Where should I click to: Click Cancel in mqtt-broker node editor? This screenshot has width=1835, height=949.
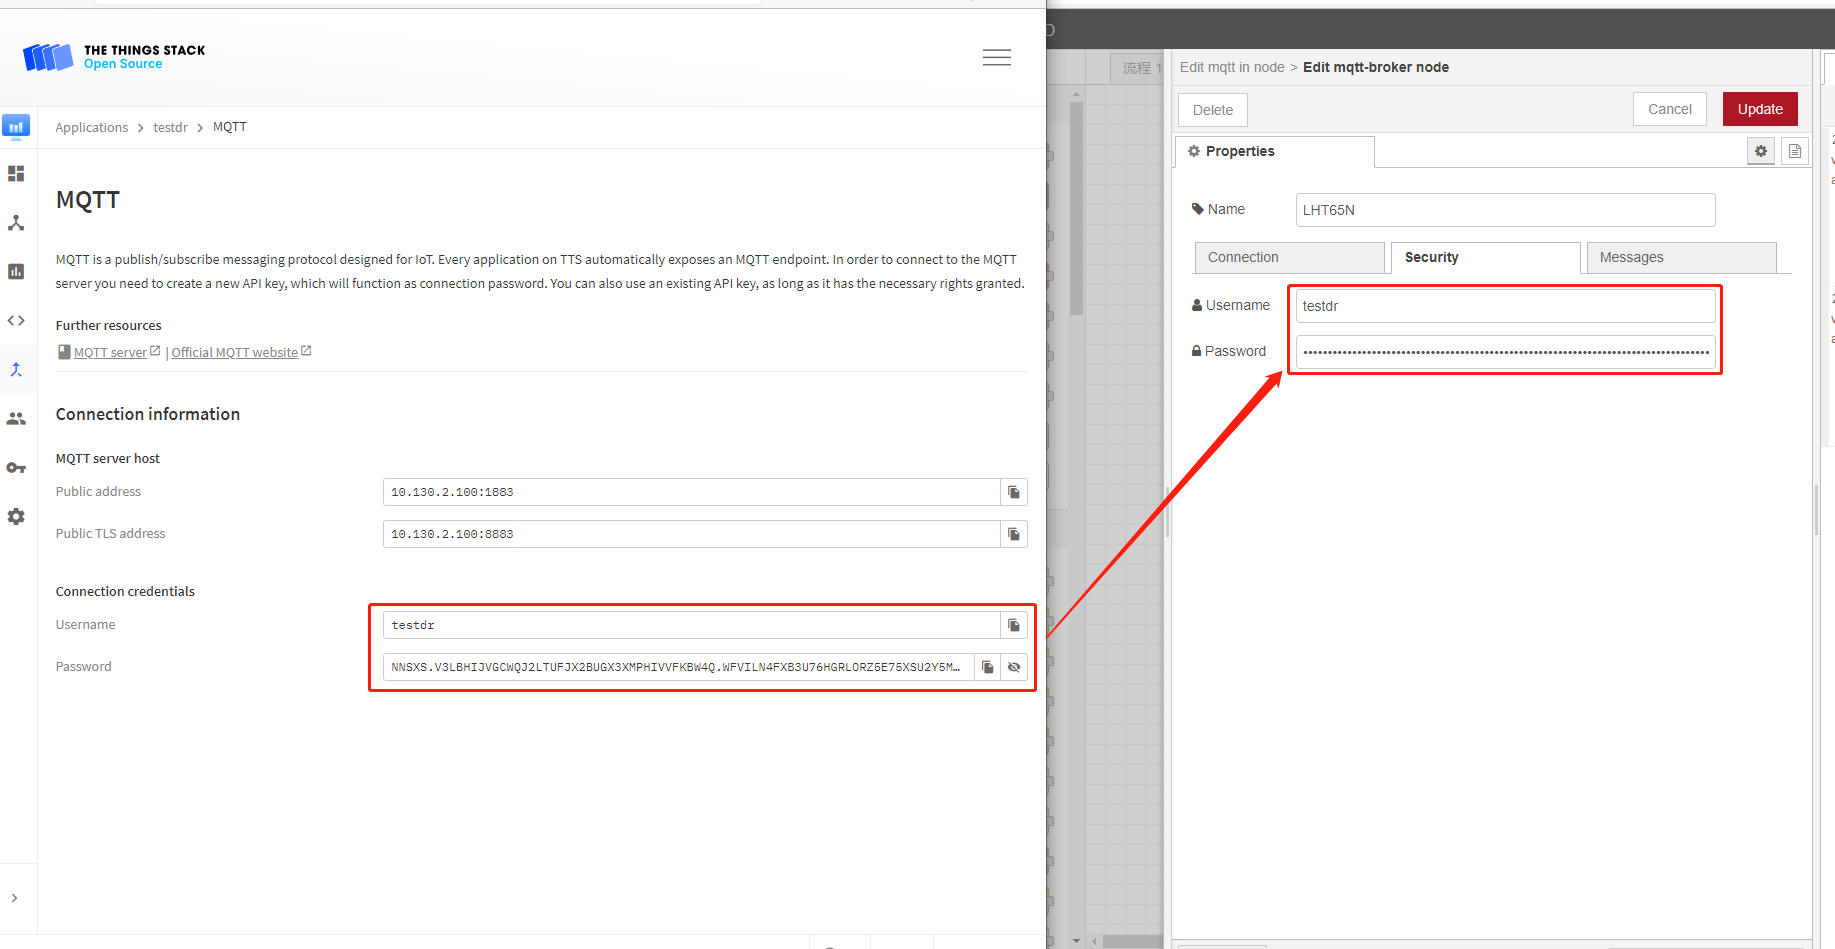point(1669,109)
